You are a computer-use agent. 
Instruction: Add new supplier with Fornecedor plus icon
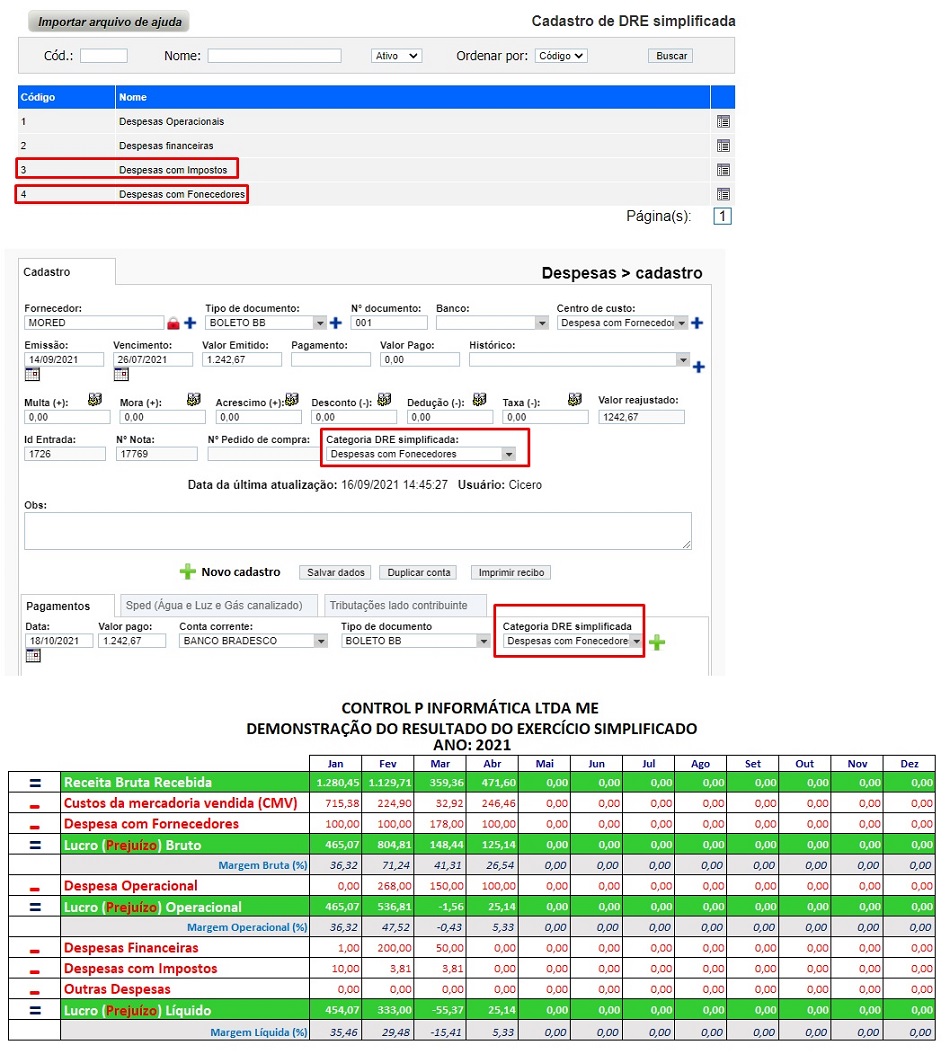(x=190, y=323)
